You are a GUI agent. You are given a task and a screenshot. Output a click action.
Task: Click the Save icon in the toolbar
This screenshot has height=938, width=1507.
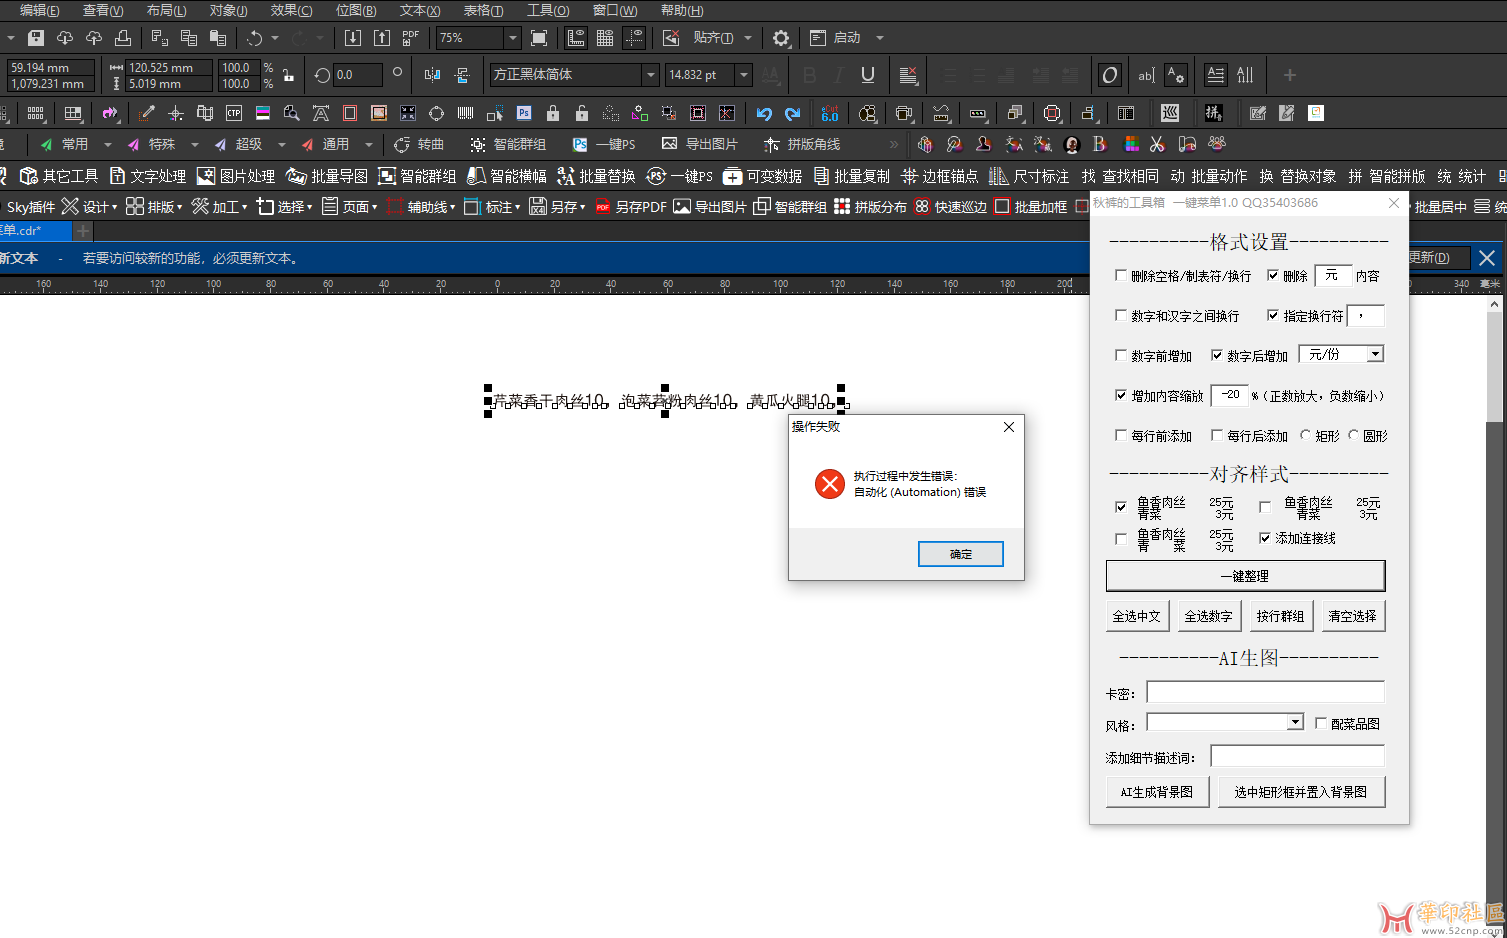36,38
